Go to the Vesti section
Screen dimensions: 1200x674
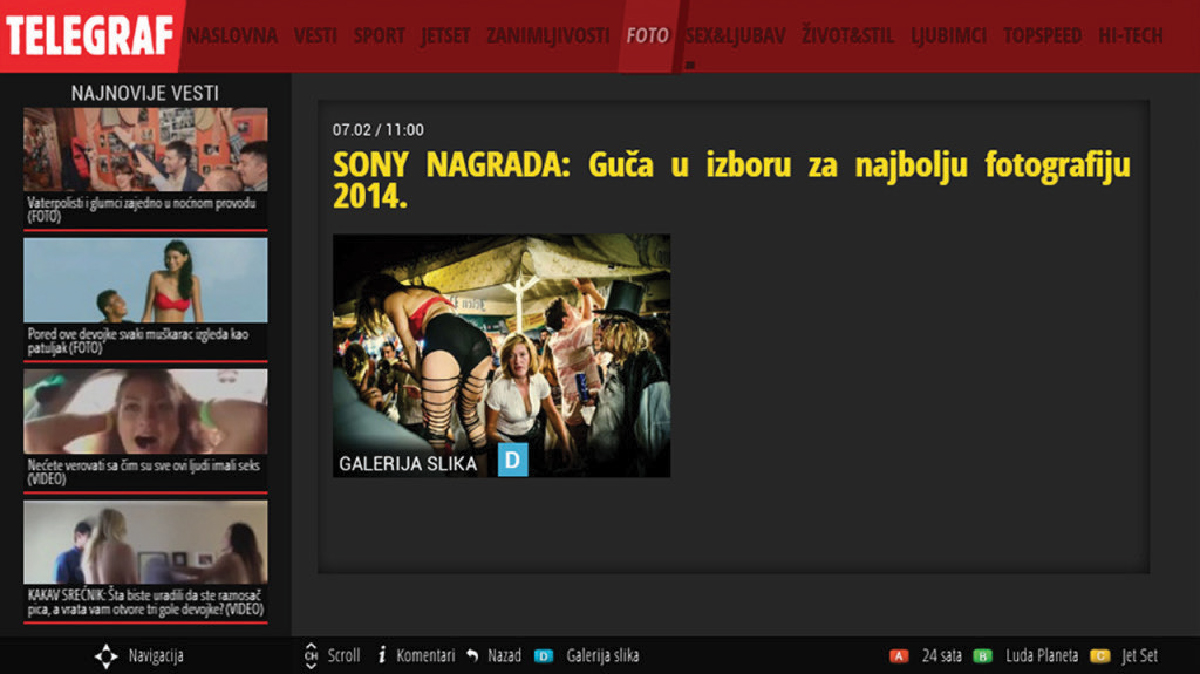[x=315, y=36]
